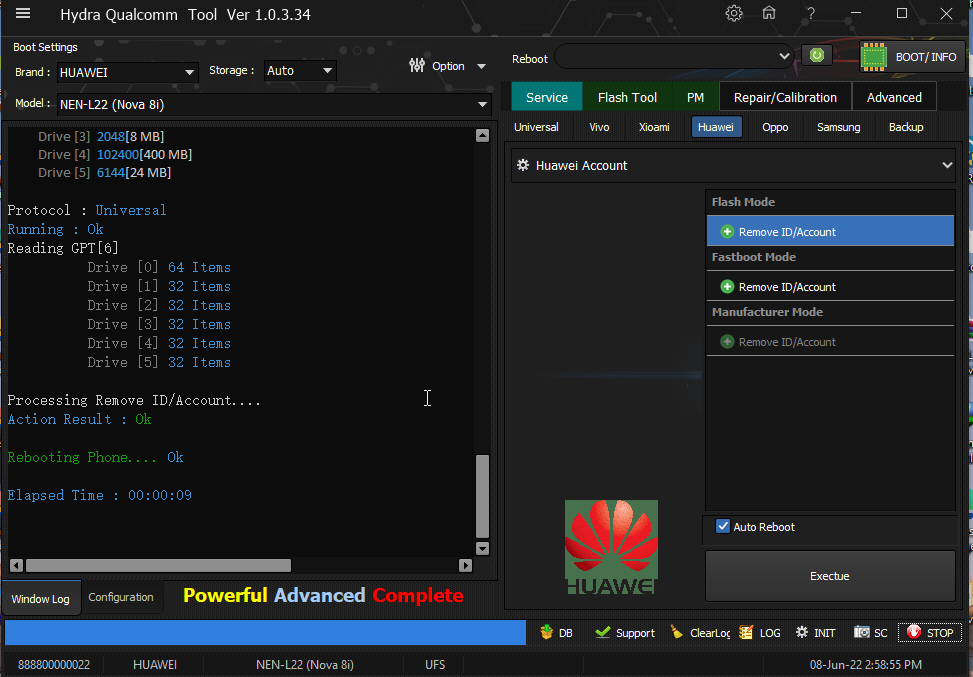Select Flash Mode Remove ID/Account
Image resolution: width=973 pixels, height=677 pixels.
pos(830,231)
